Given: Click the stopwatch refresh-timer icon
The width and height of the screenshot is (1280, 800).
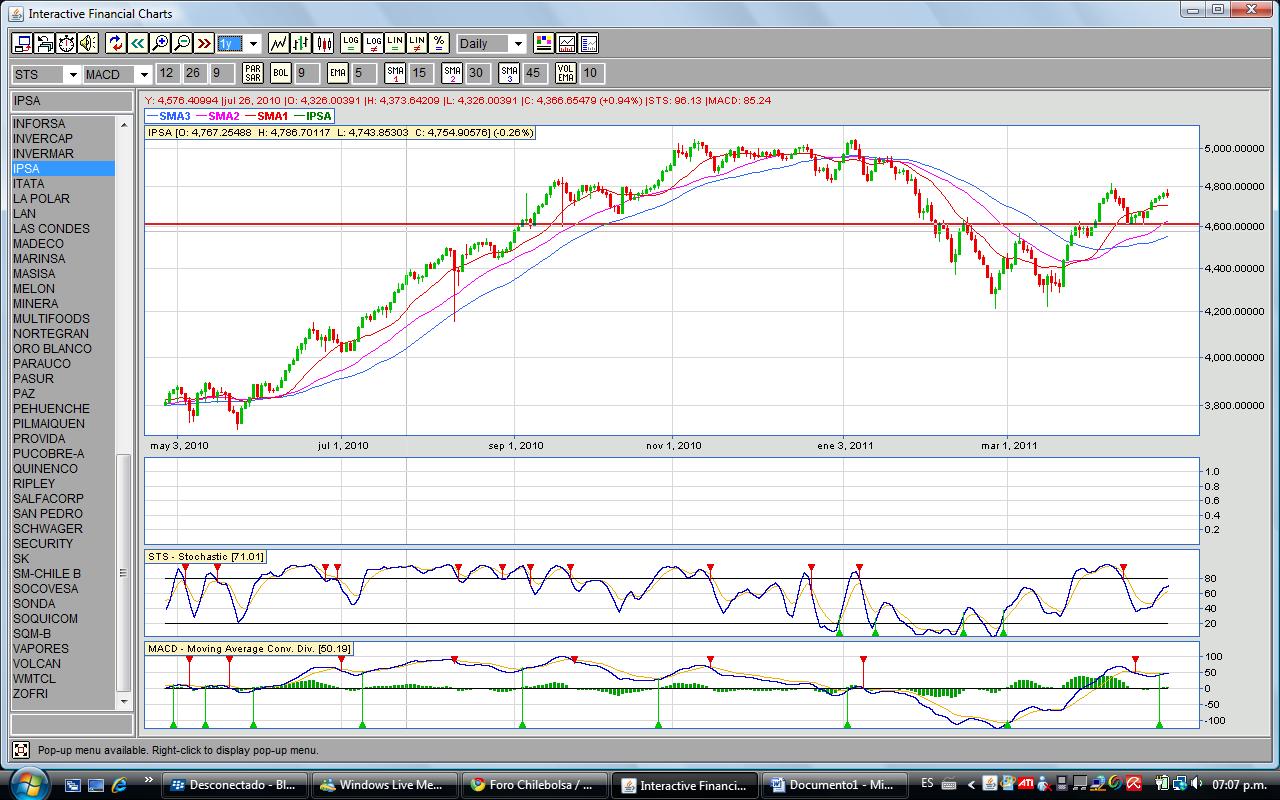Looking at the screenshot, I should tap(66, 43).
